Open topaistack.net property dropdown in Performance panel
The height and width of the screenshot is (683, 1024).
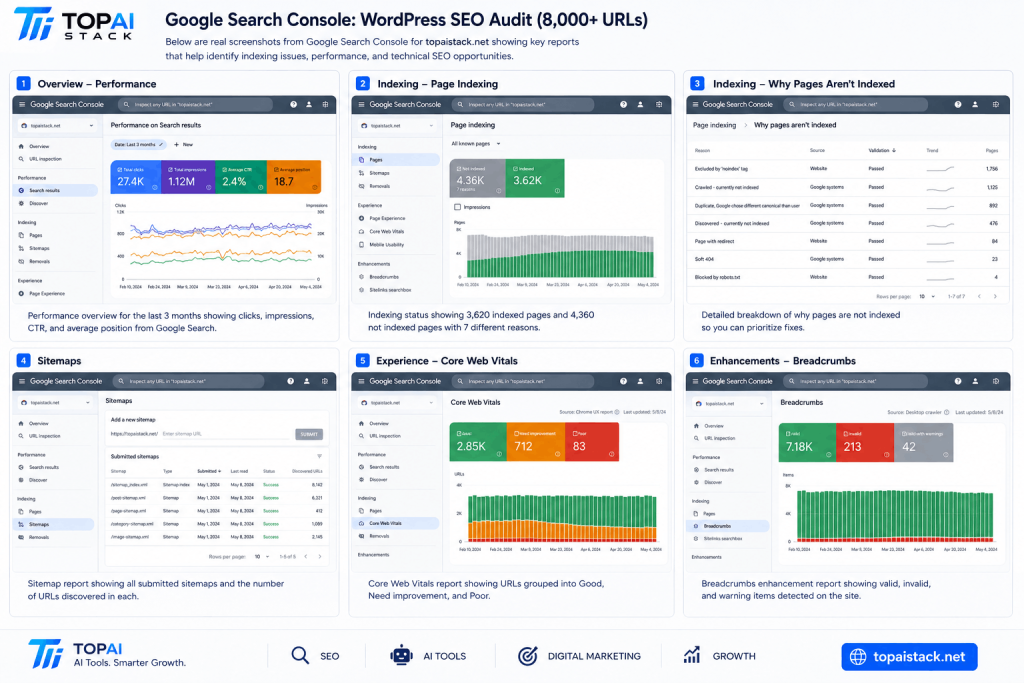(x=57, y=125)
